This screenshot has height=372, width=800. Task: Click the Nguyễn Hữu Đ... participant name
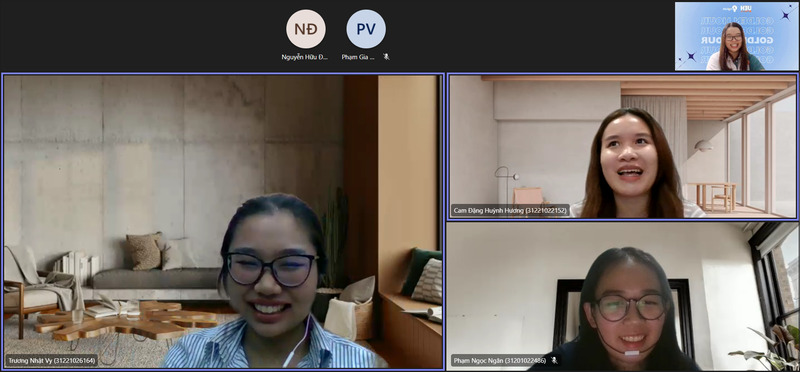tap(305, 57)
